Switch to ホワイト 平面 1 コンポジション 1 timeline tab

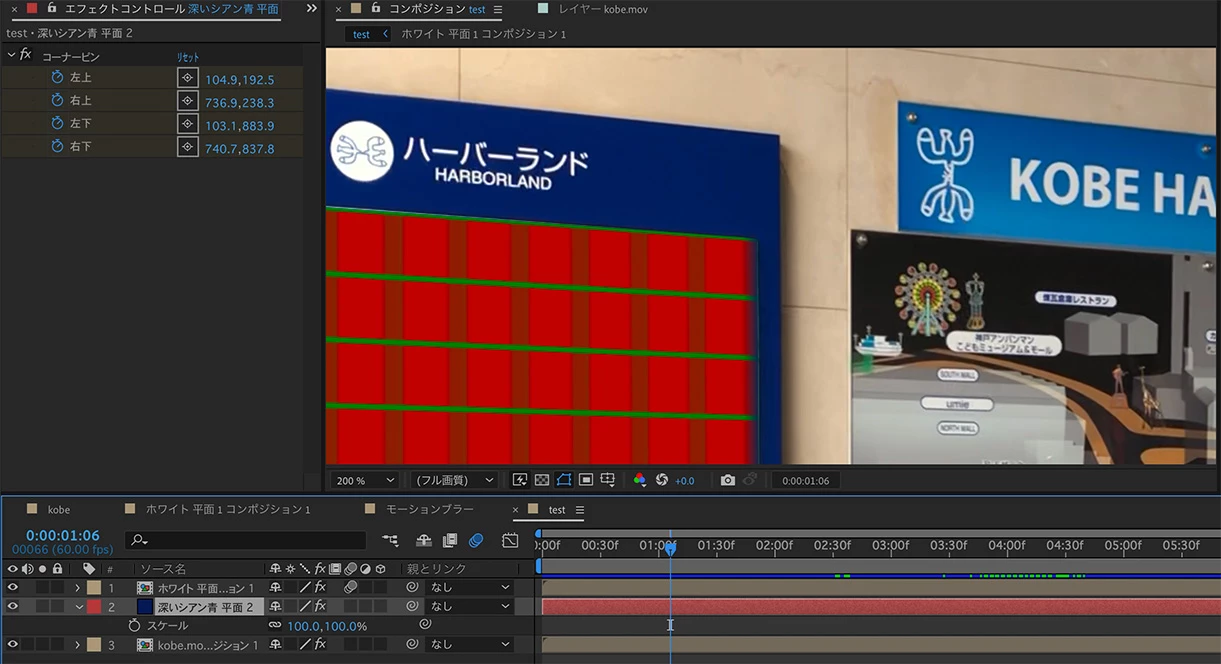(x=228, y=510)
